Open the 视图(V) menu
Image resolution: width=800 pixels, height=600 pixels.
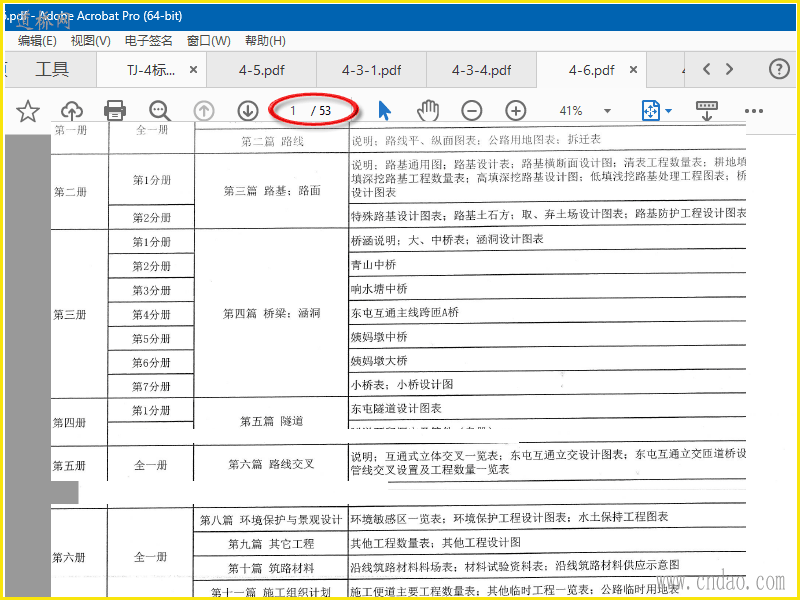tap(90, 41)
